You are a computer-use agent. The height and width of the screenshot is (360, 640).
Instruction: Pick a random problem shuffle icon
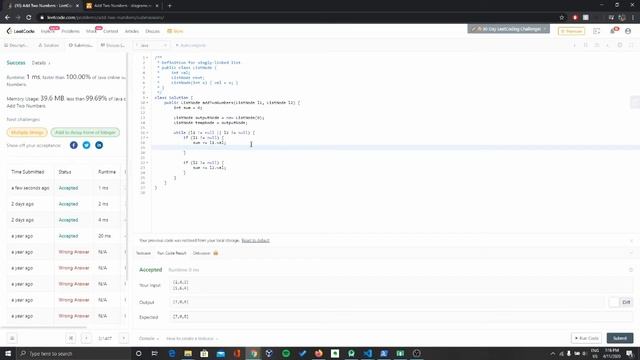click(x=71, y=338)
